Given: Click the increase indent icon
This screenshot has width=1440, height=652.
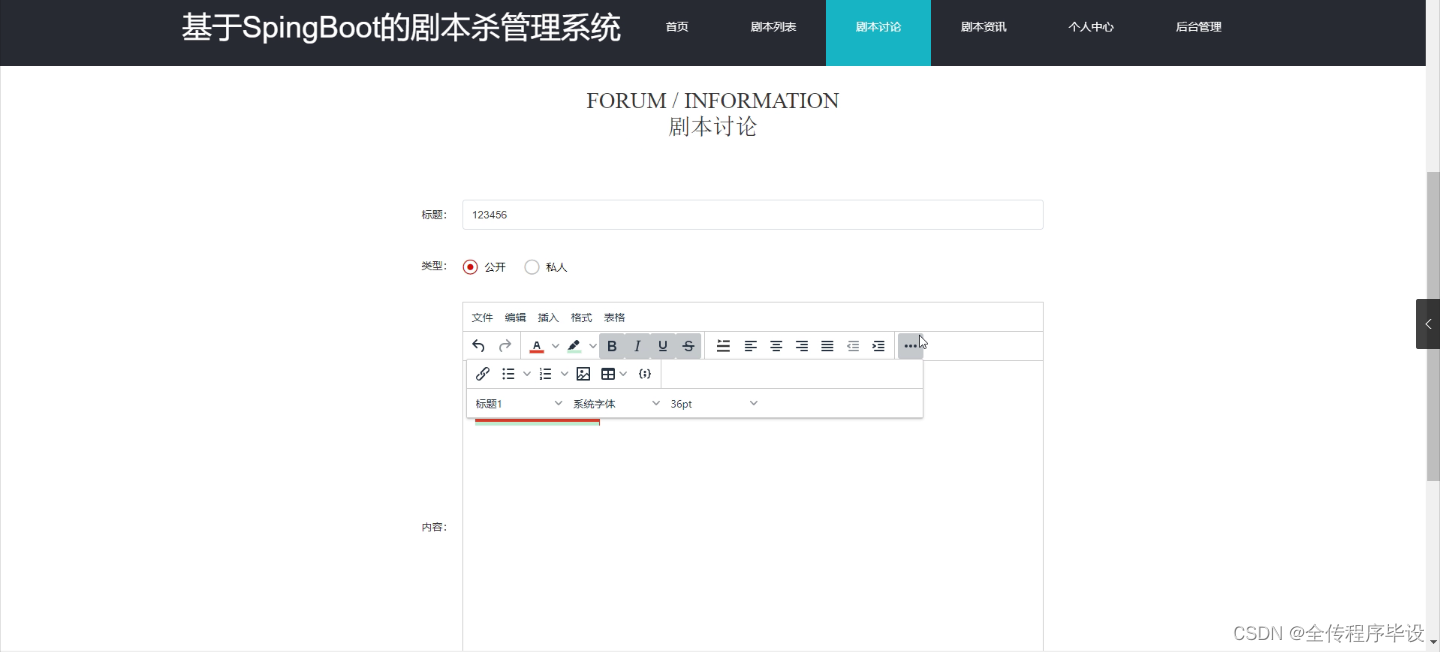Looking at the screenshot, I should point(878,346).
